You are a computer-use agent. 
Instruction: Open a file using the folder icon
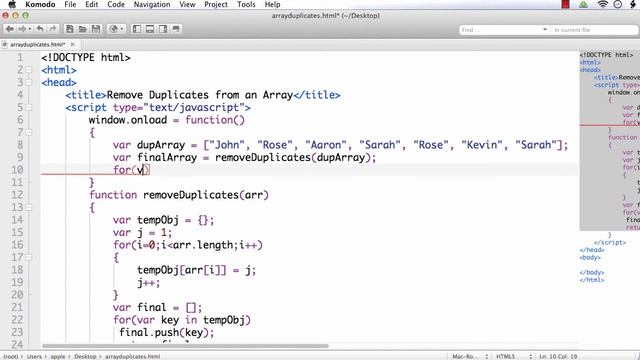(x=83, y=29)
